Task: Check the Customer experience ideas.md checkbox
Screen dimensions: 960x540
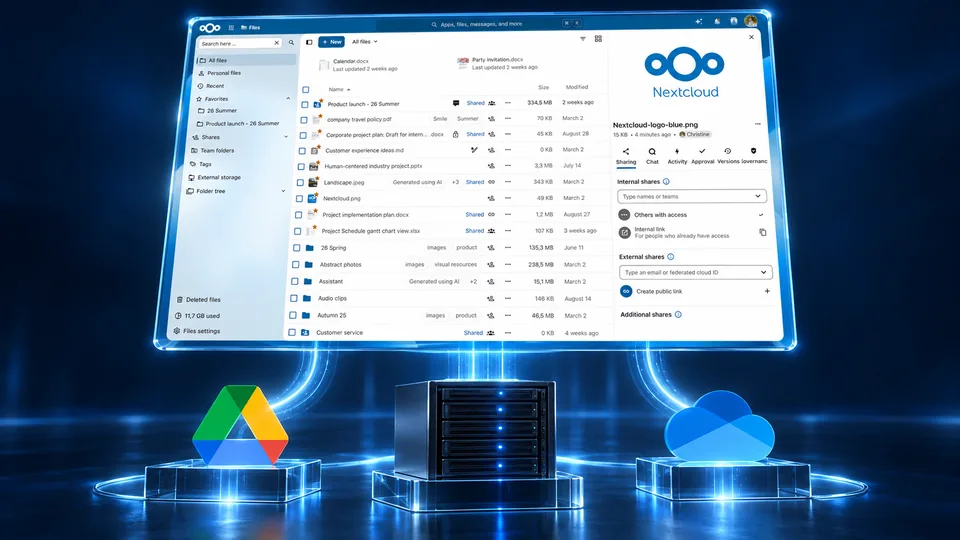Action: click(x=302, y=151)
